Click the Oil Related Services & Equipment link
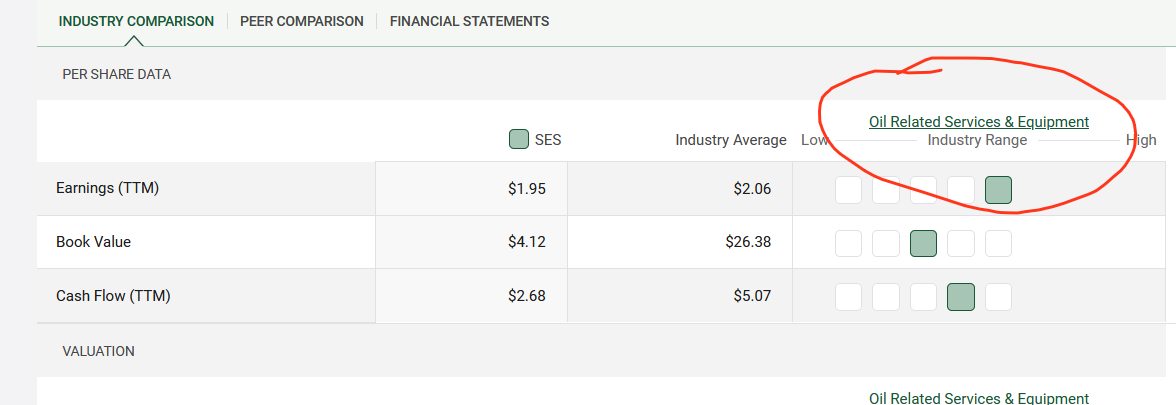 pyautogui.click(x=979, y=122)
